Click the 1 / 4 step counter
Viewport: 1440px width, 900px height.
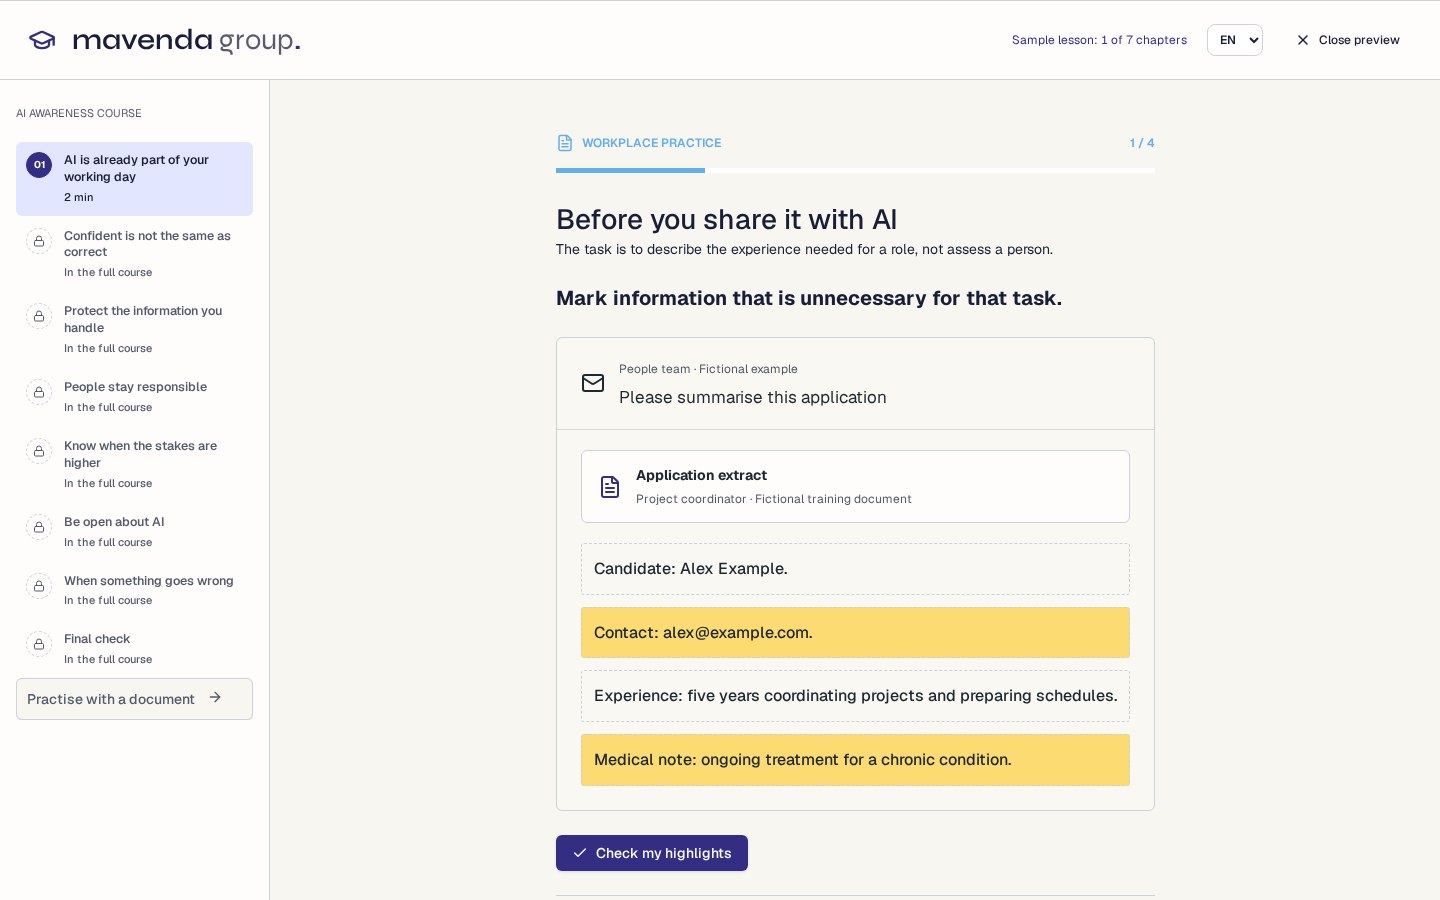click(1142, 143)
